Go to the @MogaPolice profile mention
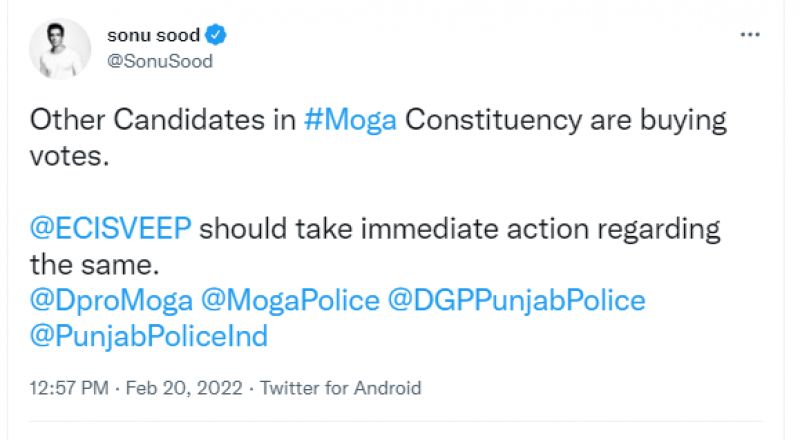800x440 pixels. pyautogui.click(x=290, y=300)
